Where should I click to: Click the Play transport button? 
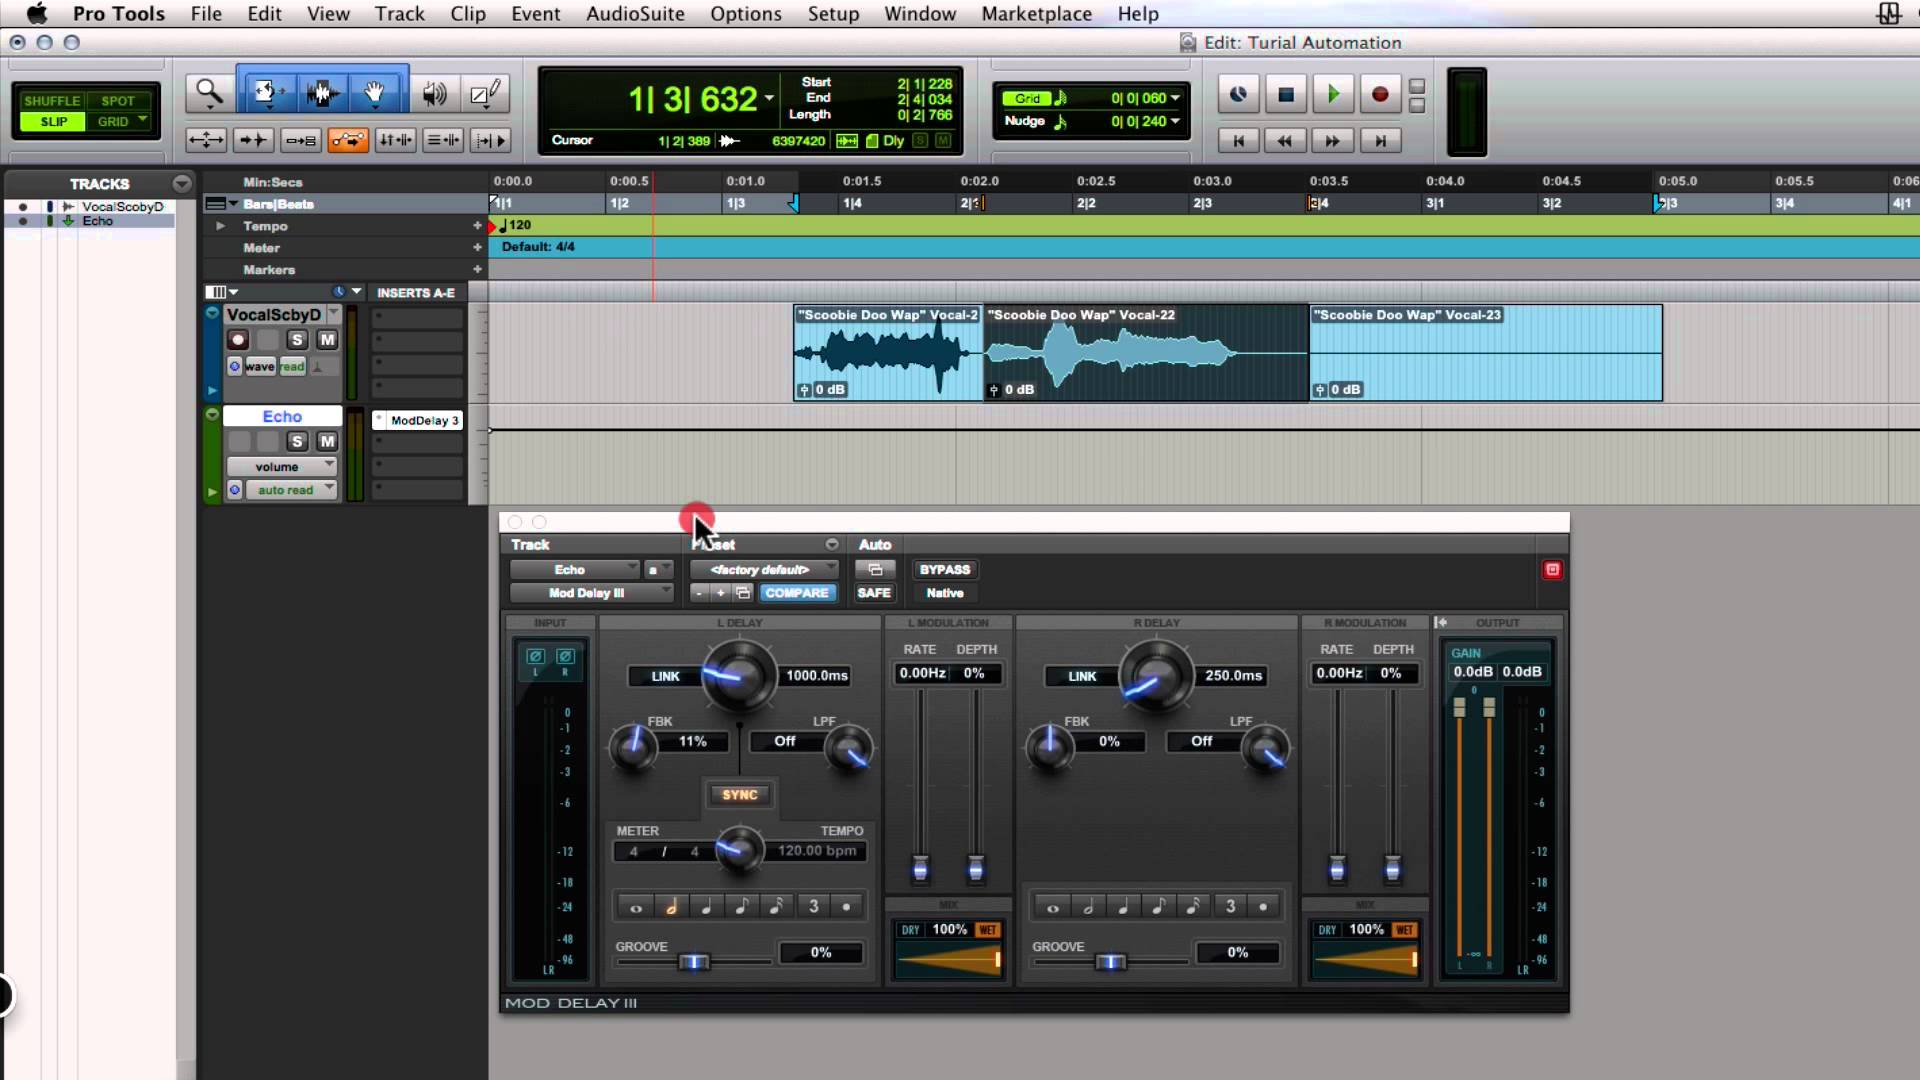1332,94
